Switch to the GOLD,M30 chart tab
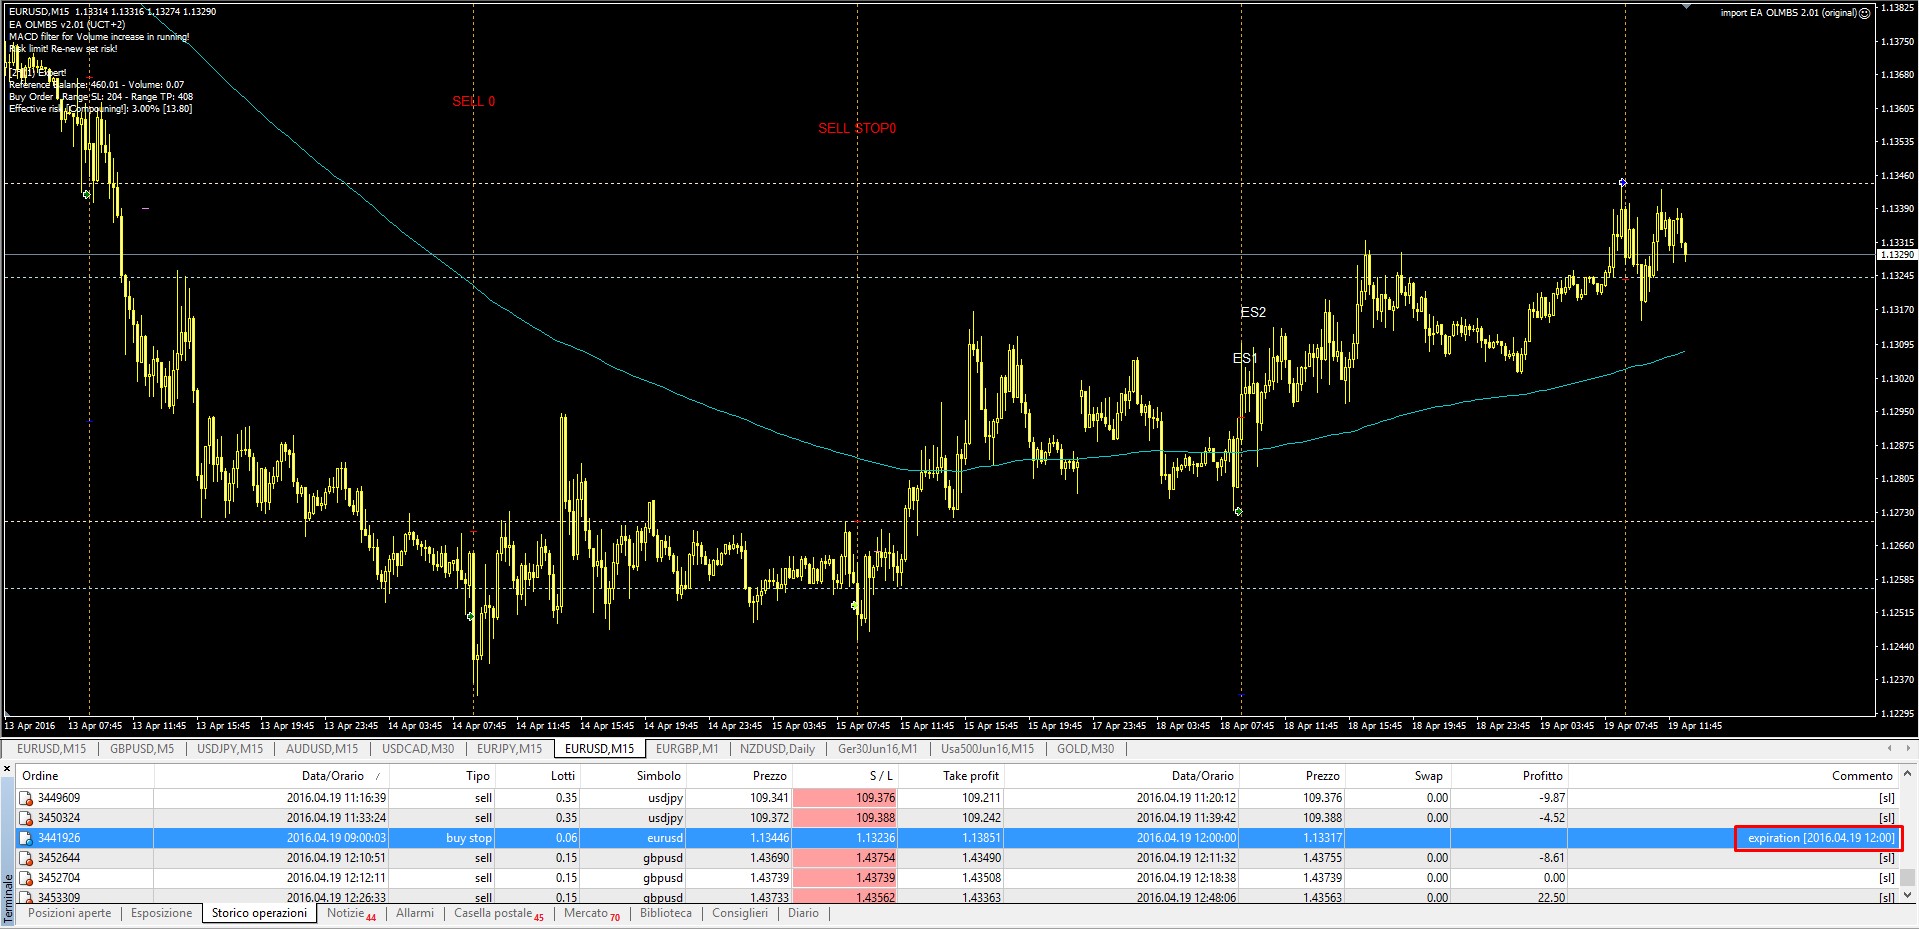The width and height of the screenshot is (1919, 930). [x=1085, y=749]
